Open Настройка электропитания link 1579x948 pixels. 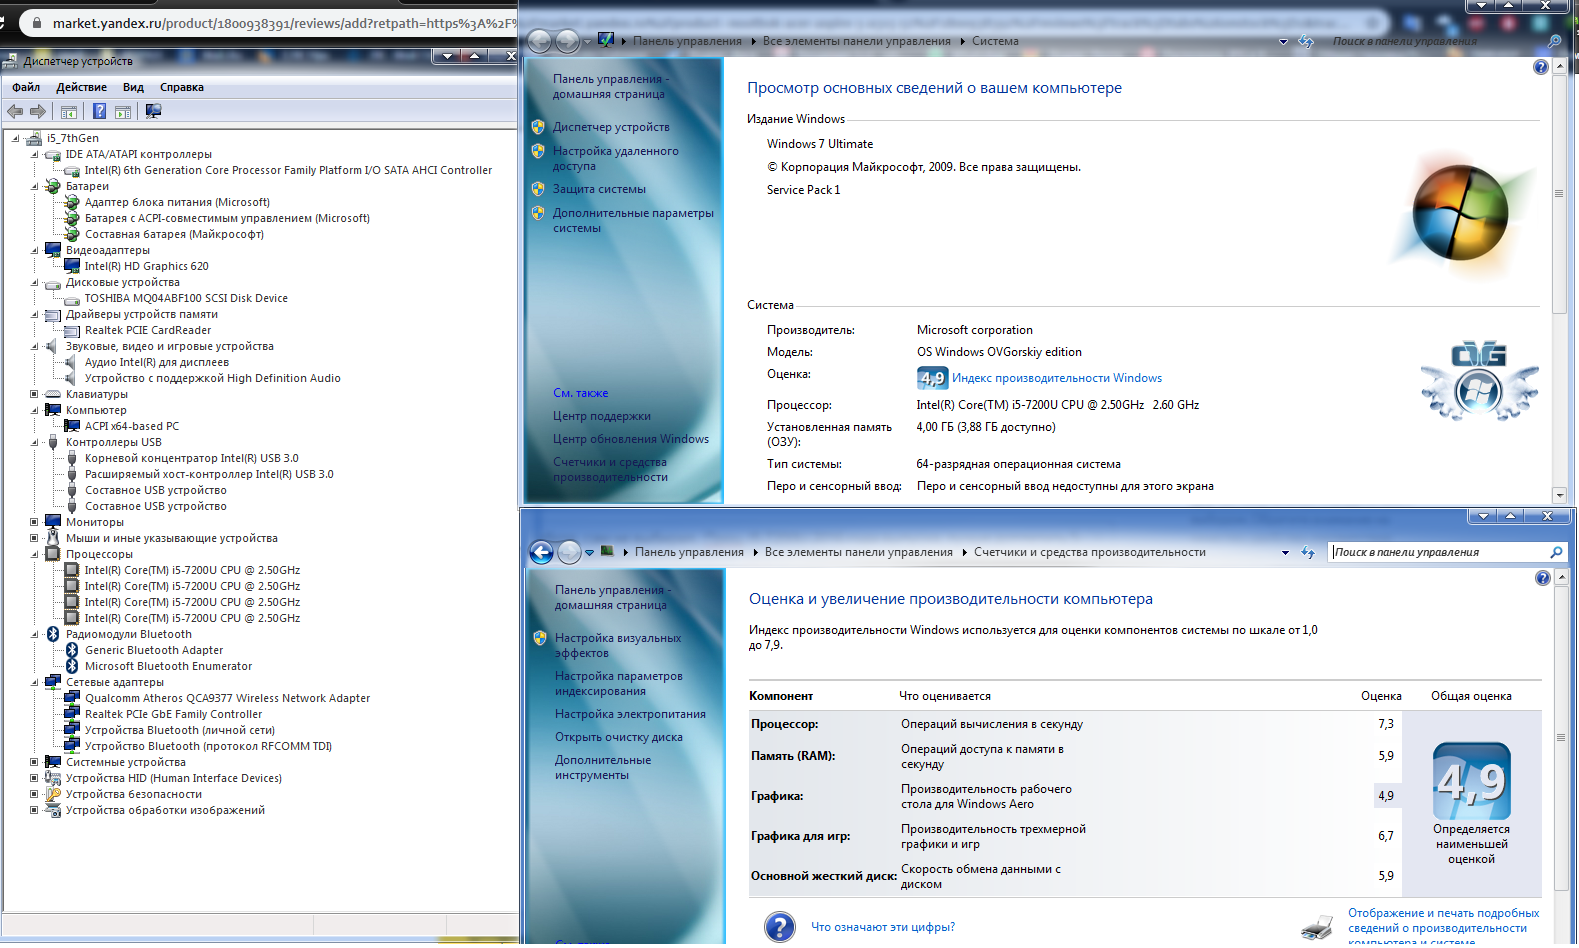pos(630,714)
